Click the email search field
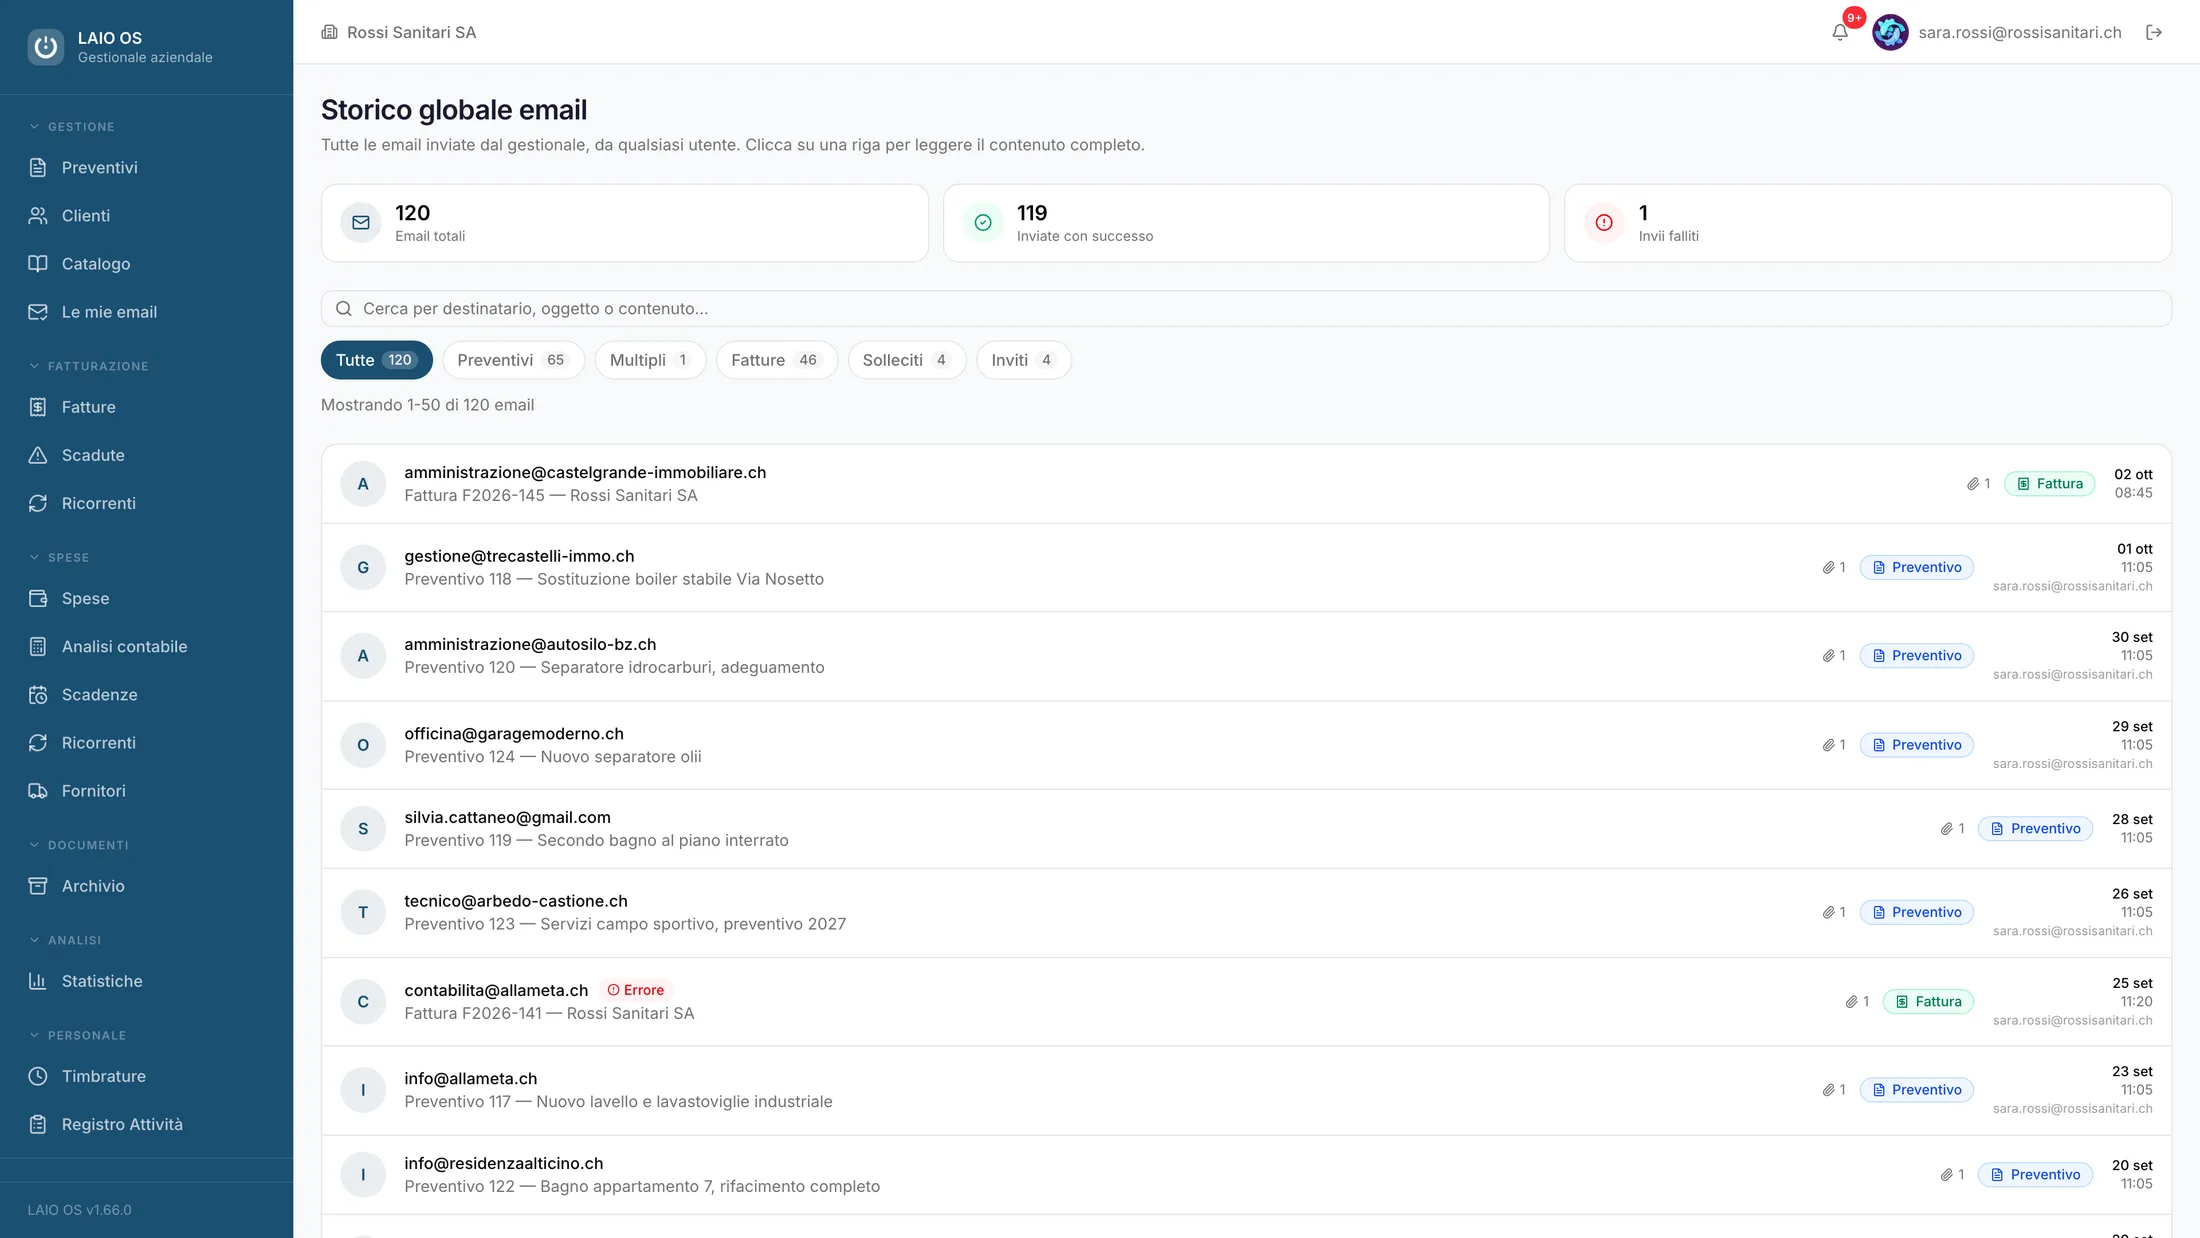 click(x=1246, y=308)
